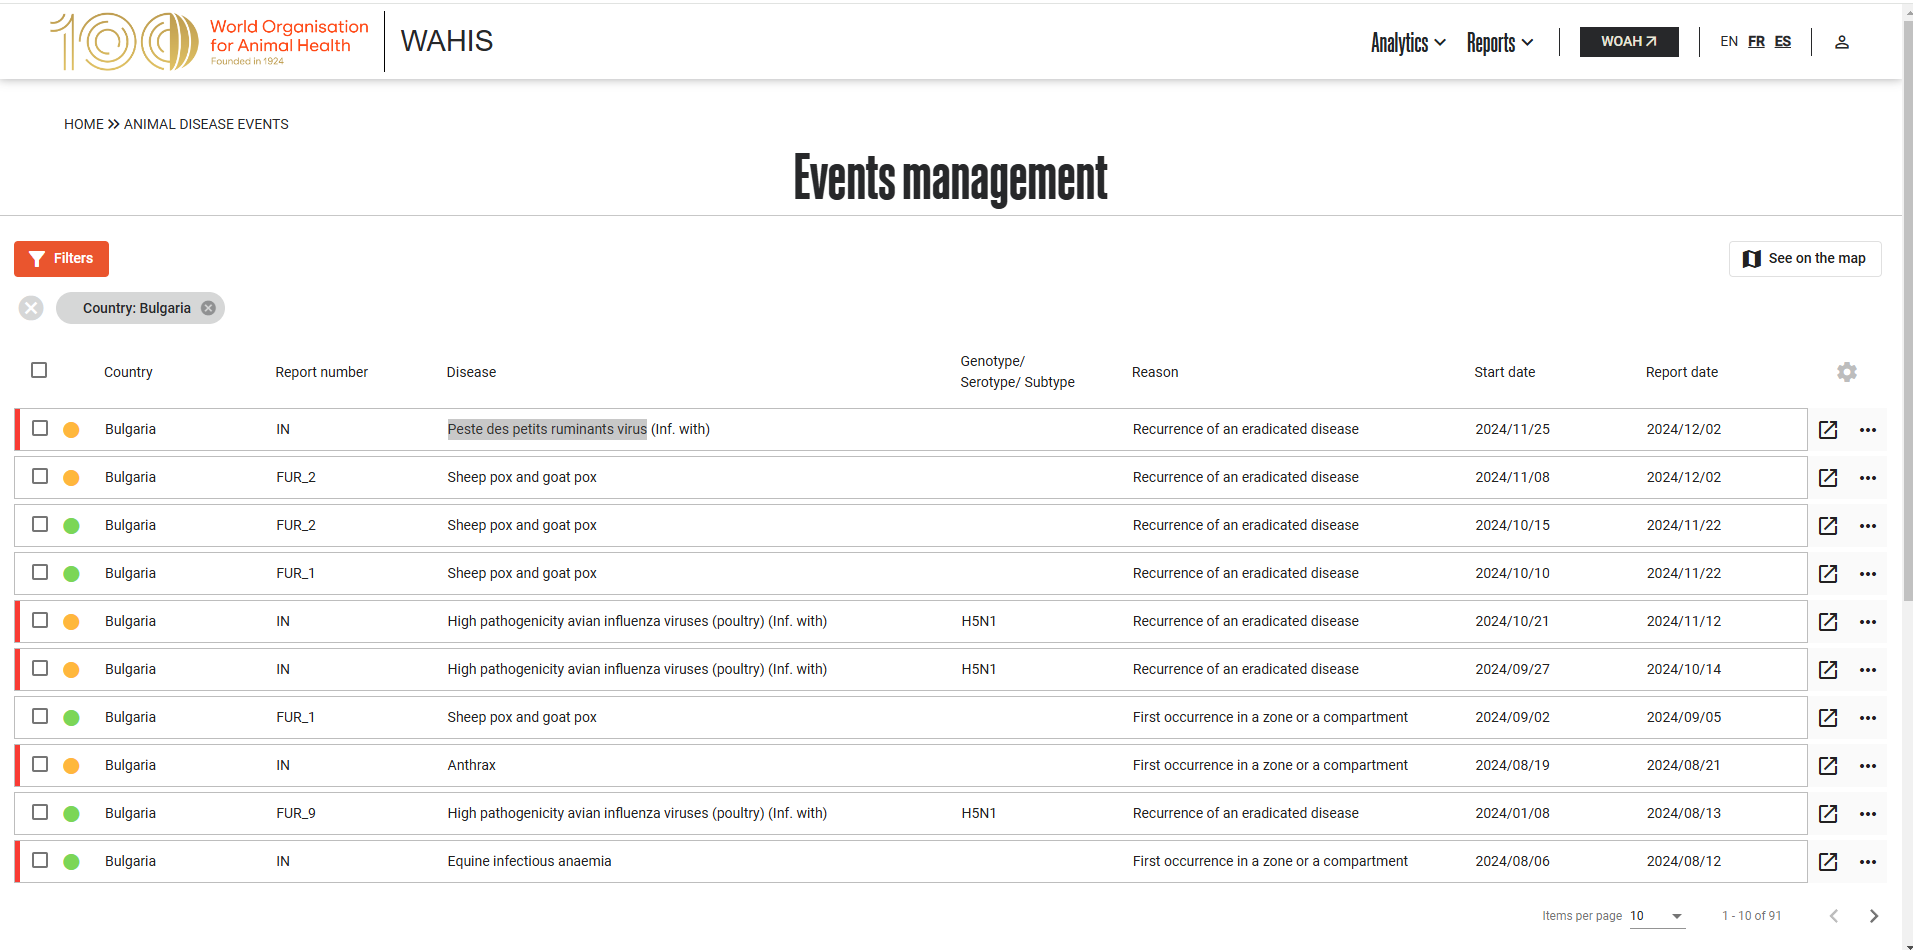Click the orange Filters button
This screenshot has height=950, width=1913.
61,259
